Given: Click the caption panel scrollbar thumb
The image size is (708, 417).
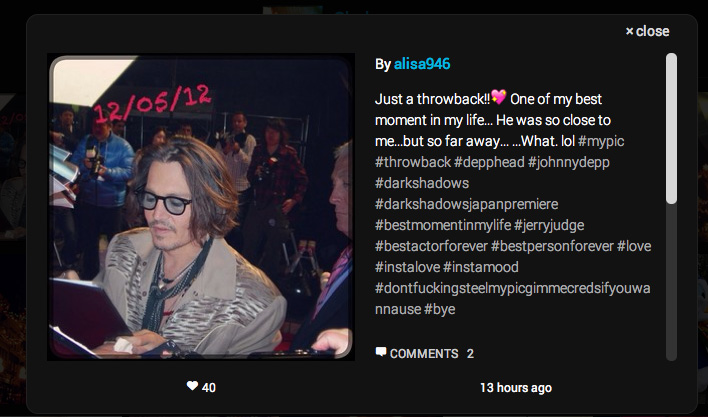Looking at the screenshot, I should 671,129.
